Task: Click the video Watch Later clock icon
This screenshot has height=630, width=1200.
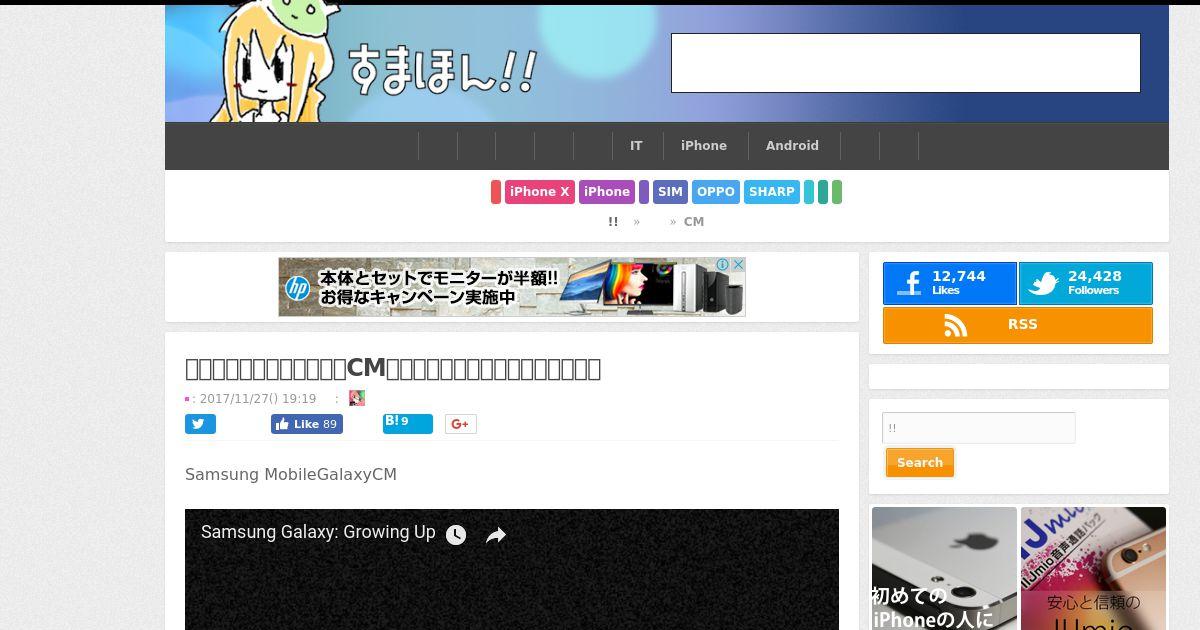Action: coord(456,535)
